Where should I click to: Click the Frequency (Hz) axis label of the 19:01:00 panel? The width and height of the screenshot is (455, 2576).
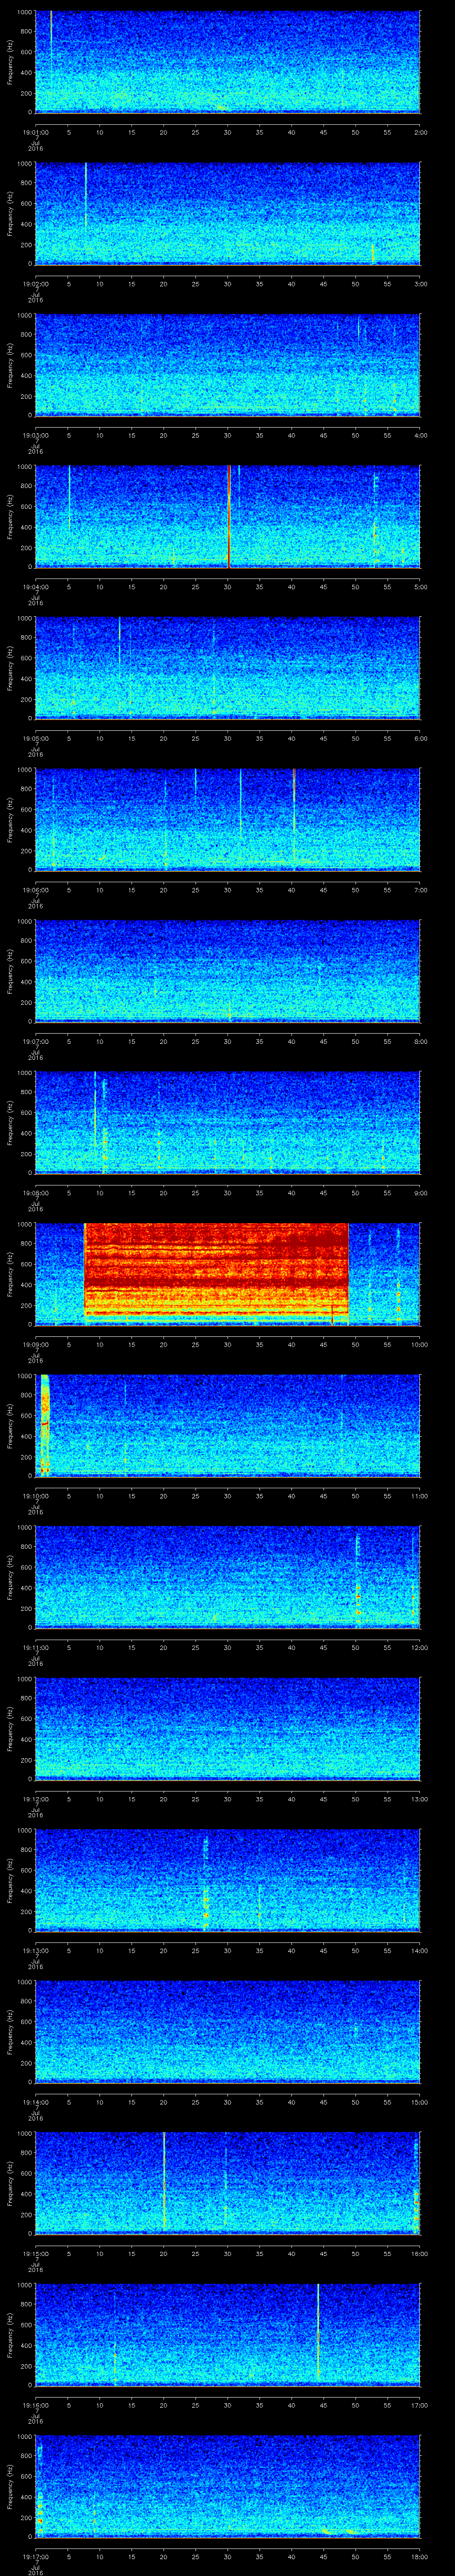click(10, 62)
